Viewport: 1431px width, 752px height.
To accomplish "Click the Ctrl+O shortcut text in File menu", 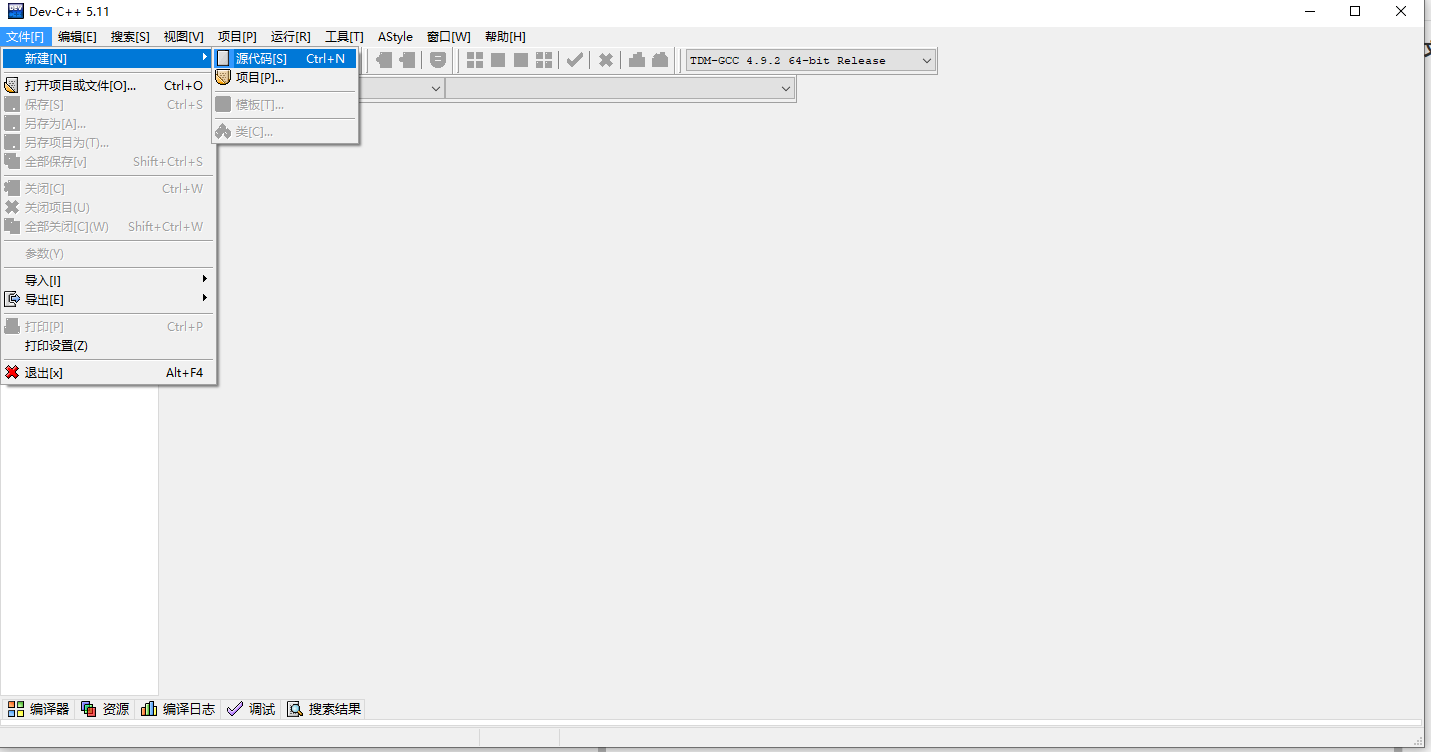I will tap(183, 86).
